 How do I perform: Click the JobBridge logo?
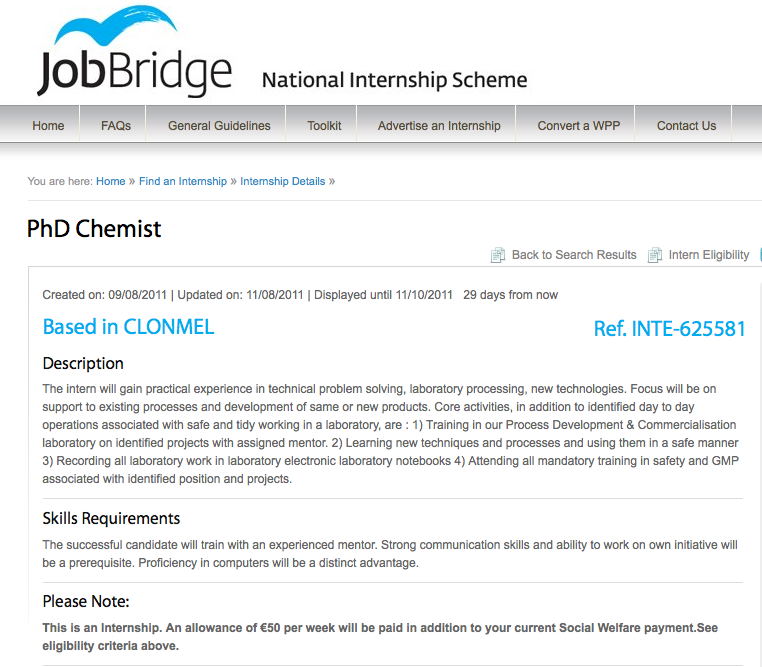click(x=133, y=55)
